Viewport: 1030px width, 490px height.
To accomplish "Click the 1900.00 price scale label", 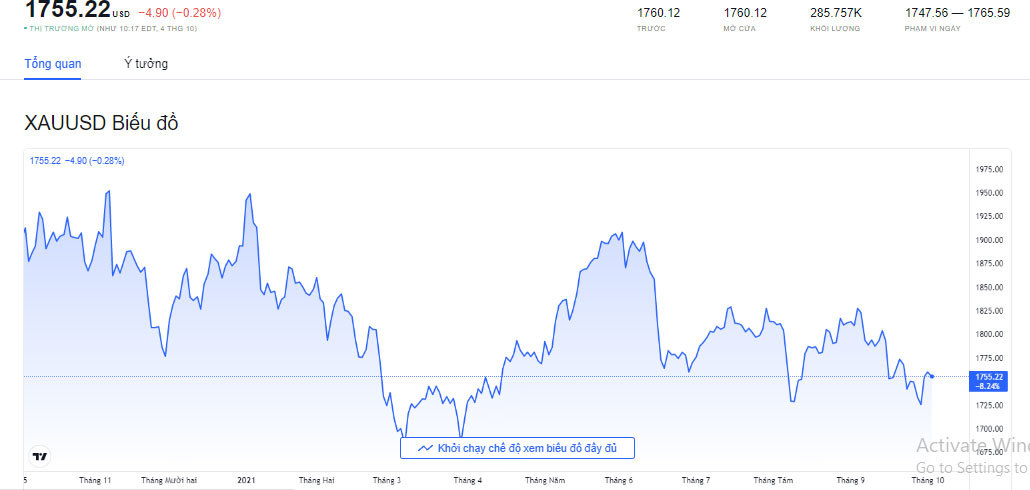I will pyautogui.click(x=990, y=240).
